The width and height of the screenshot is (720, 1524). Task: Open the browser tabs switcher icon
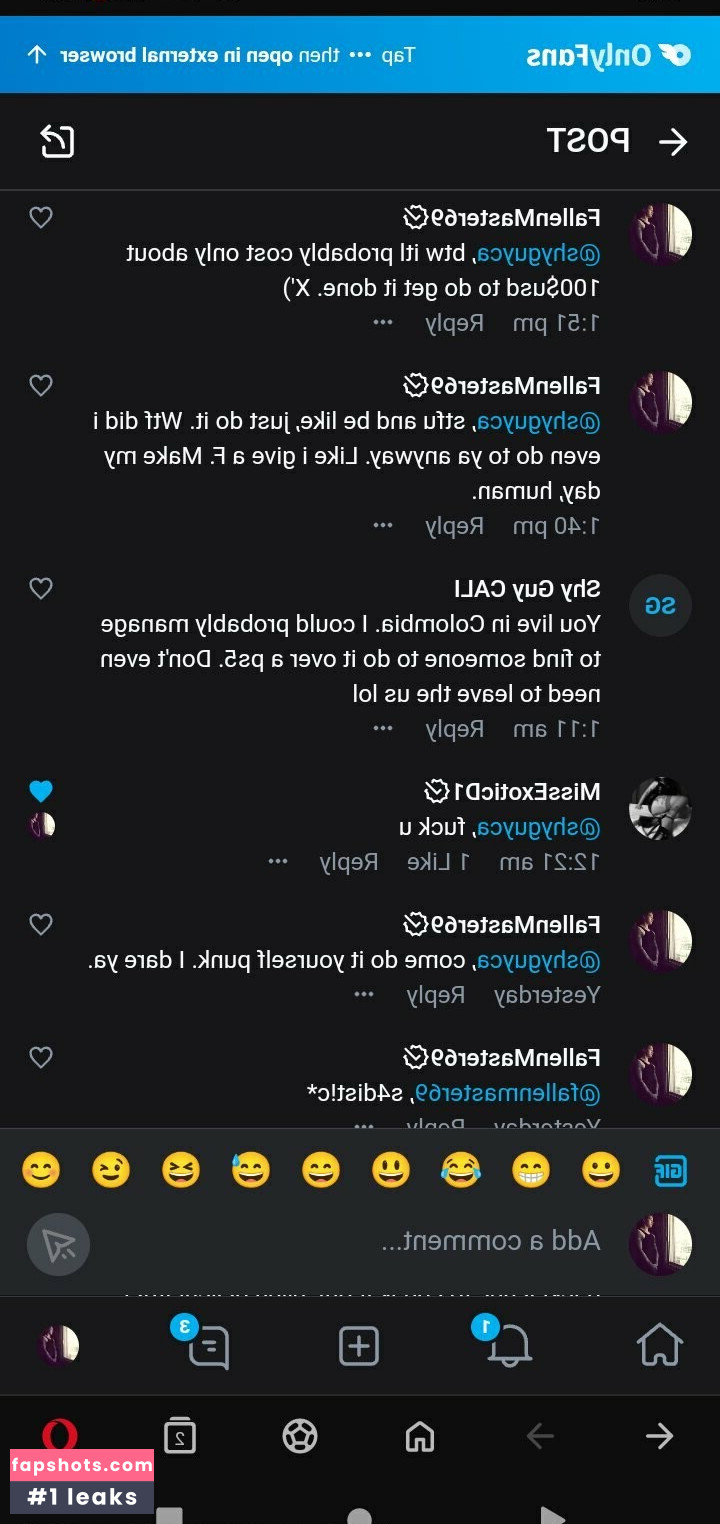pyautogui.click(x=180, y=1437)
